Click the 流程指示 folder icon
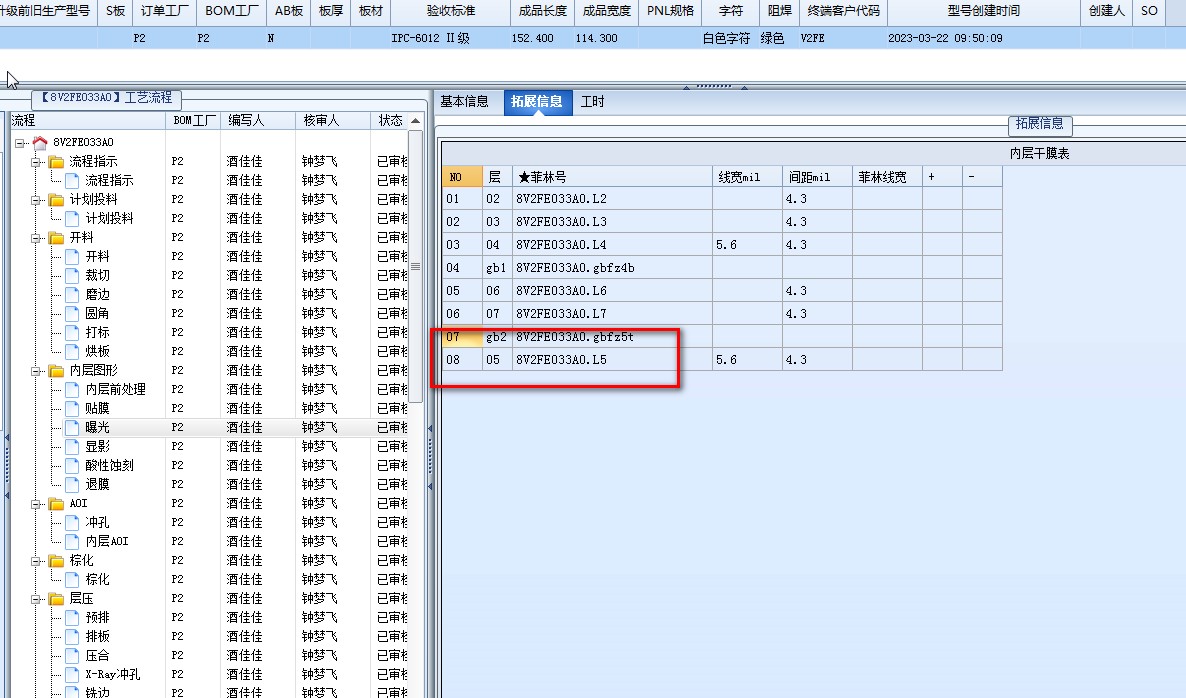Image resolution: width=1186 pixels, height=698 pixels. click(56, 161)
